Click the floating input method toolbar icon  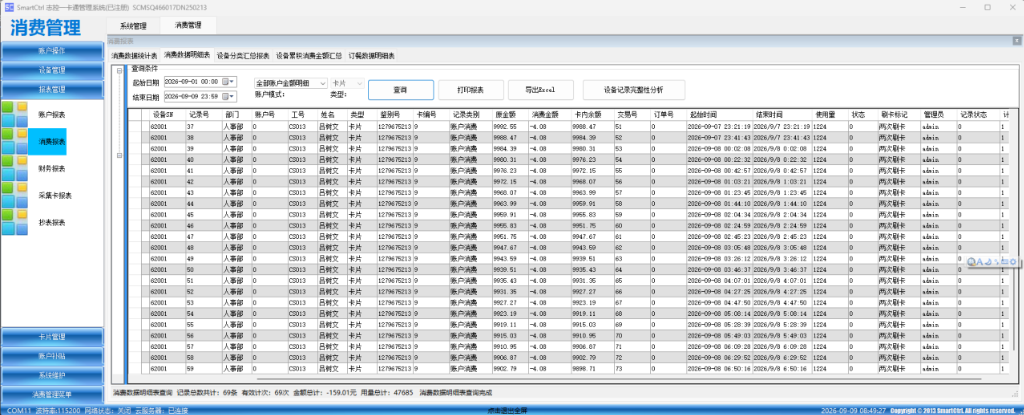[x=991, y=261]
